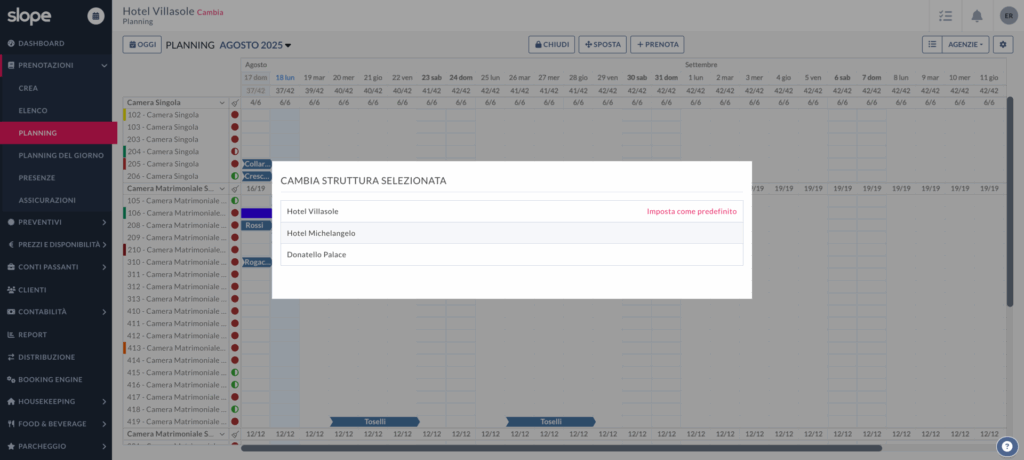Click the Toselli reservation bar

374,422
